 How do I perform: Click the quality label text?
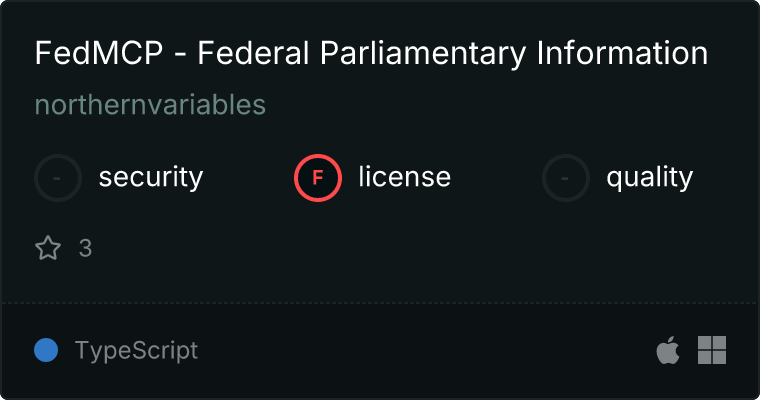649,178
